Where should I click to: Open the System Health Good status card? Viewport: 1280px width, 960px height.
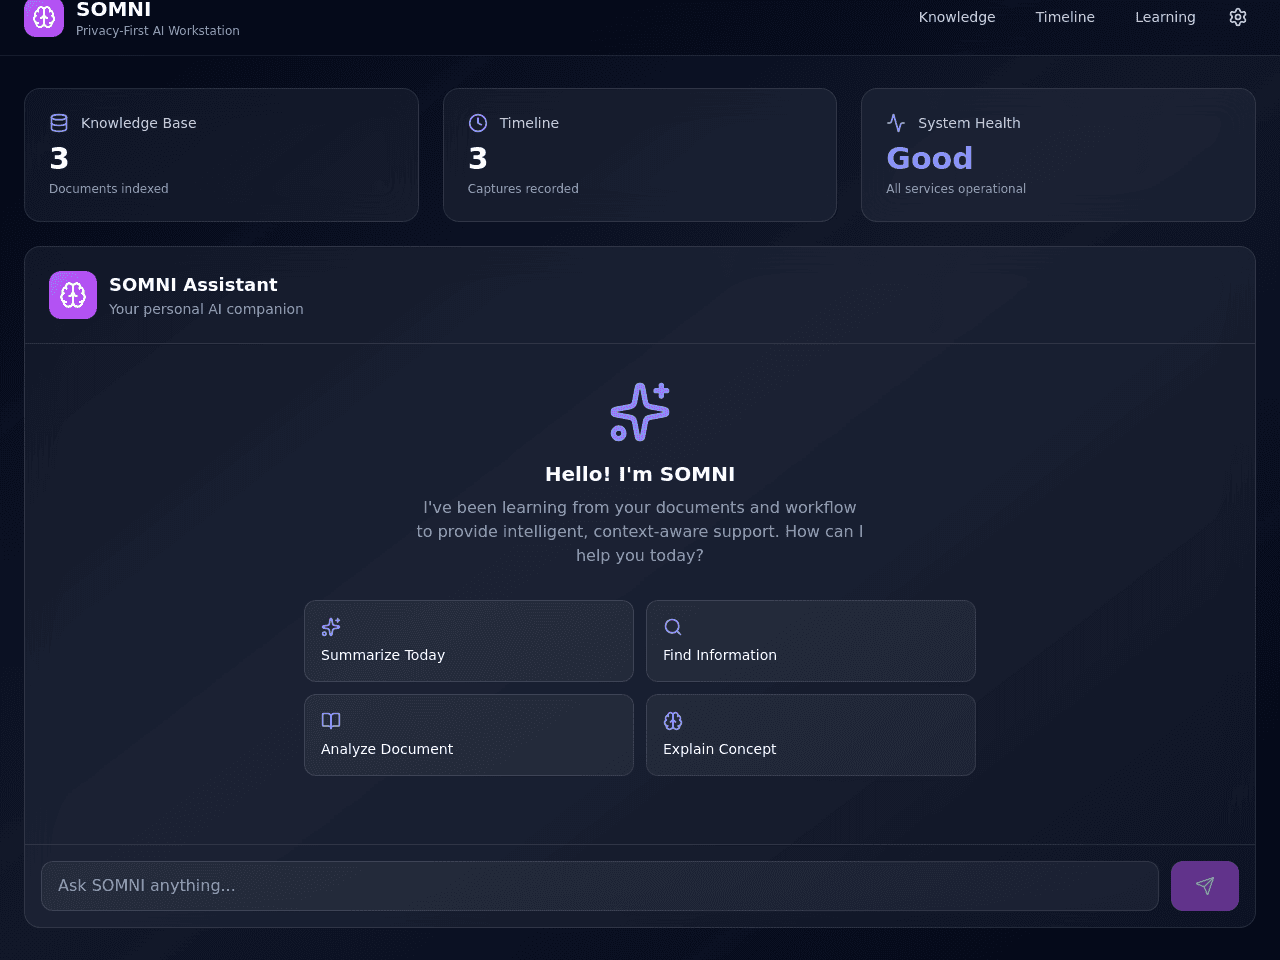[x=1058, y=155]
